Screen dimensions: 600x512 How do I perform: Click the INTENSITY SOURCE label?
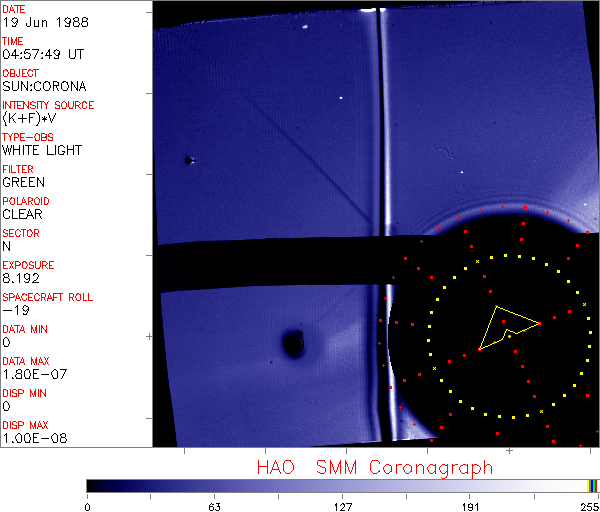tap(48, 105)
